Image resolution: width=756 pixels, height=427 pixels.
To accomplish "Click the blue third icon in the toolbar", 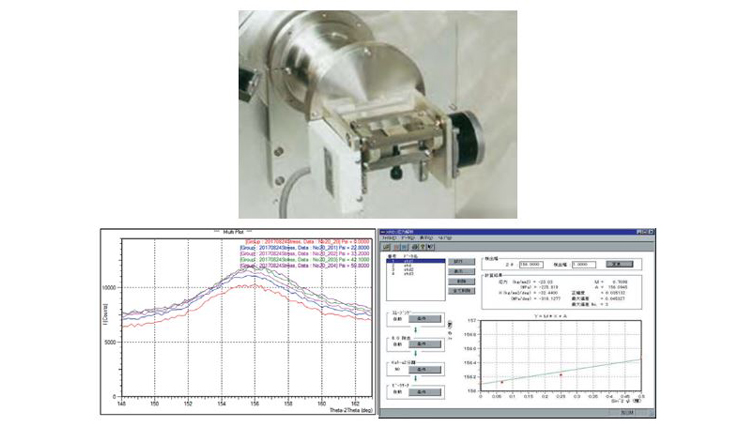I will pyautogui.click(x=406, y=245).
